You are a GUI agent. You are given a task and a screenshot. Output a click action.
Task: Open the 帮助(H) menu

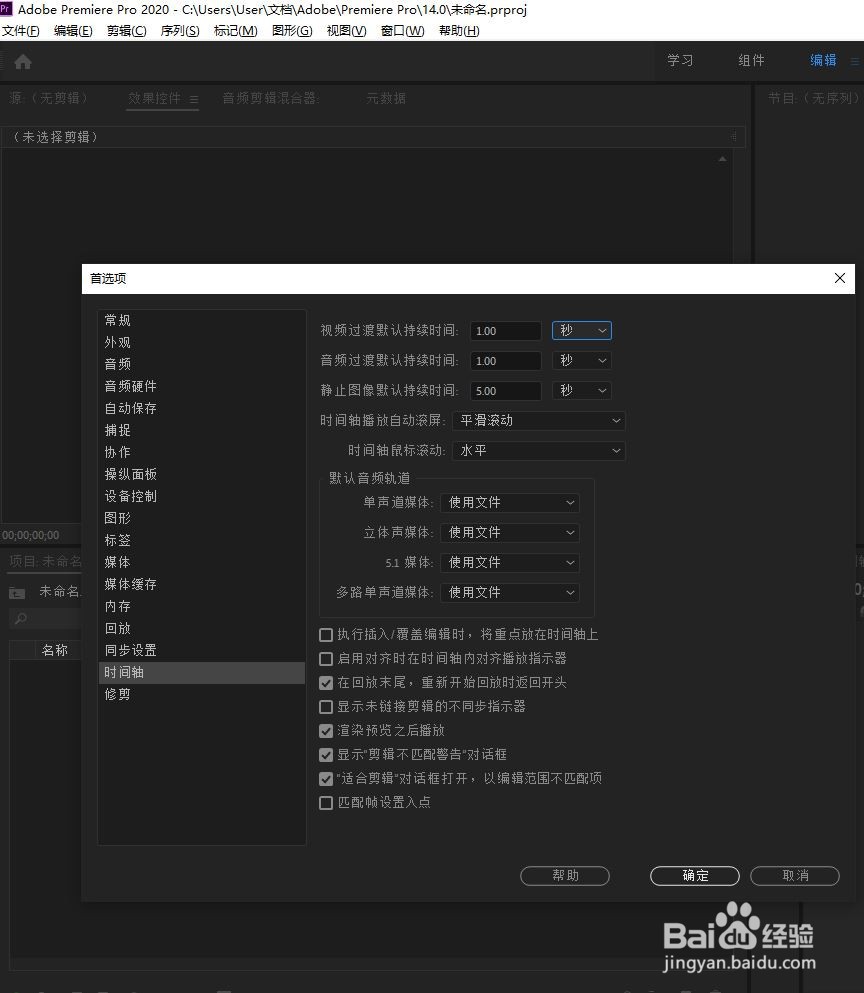click(x=459, y=30)
